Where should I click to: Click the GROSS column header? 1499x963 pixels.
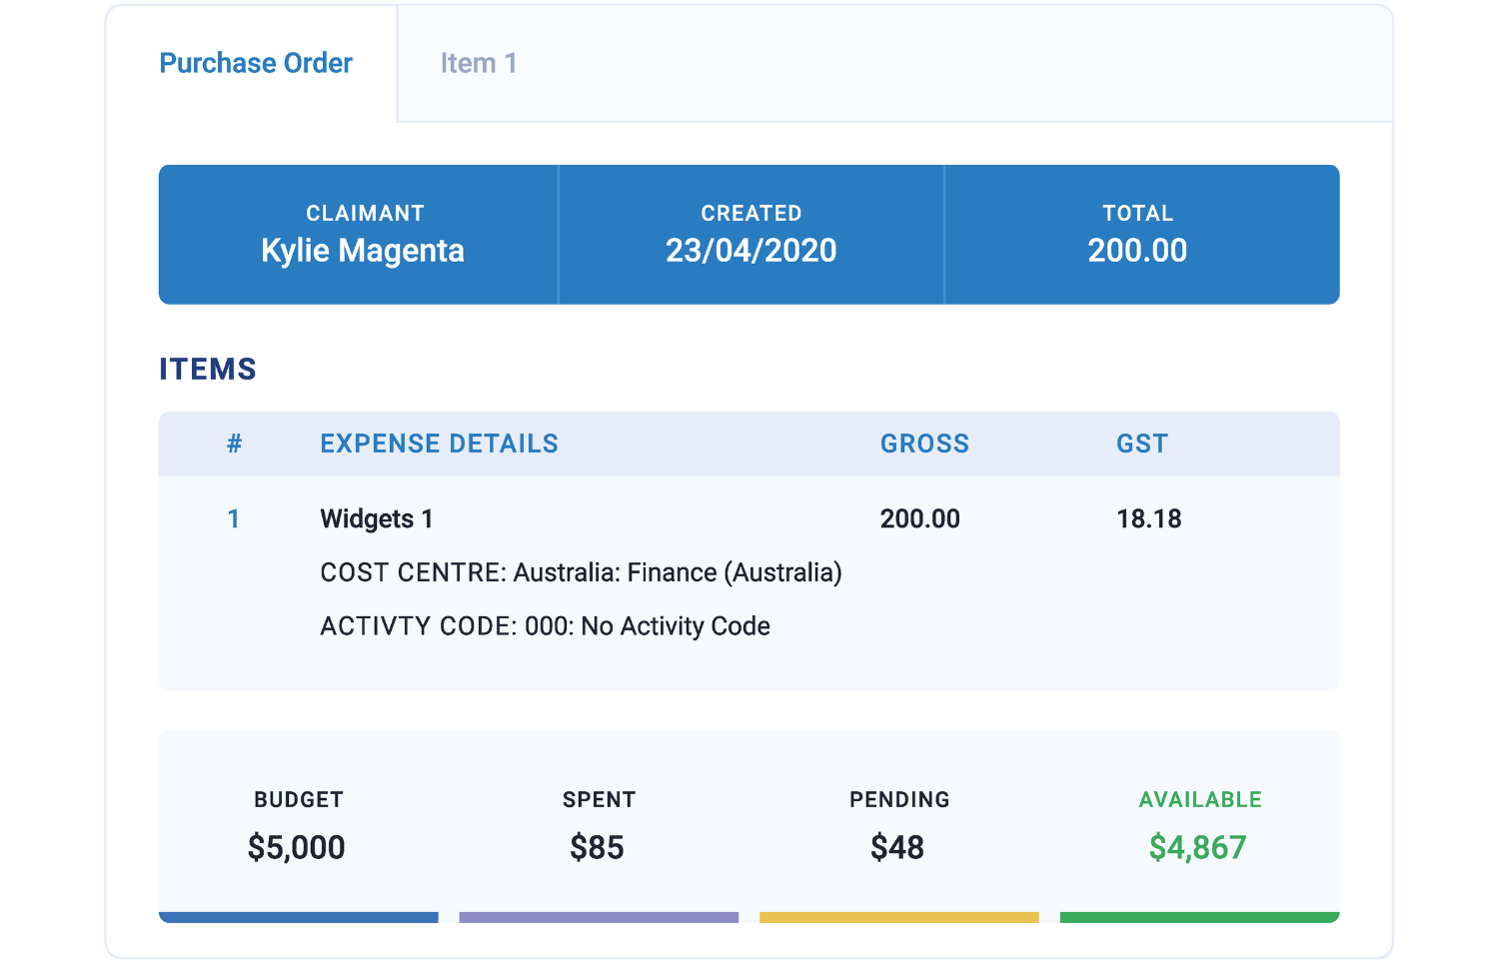click(924, 444)
